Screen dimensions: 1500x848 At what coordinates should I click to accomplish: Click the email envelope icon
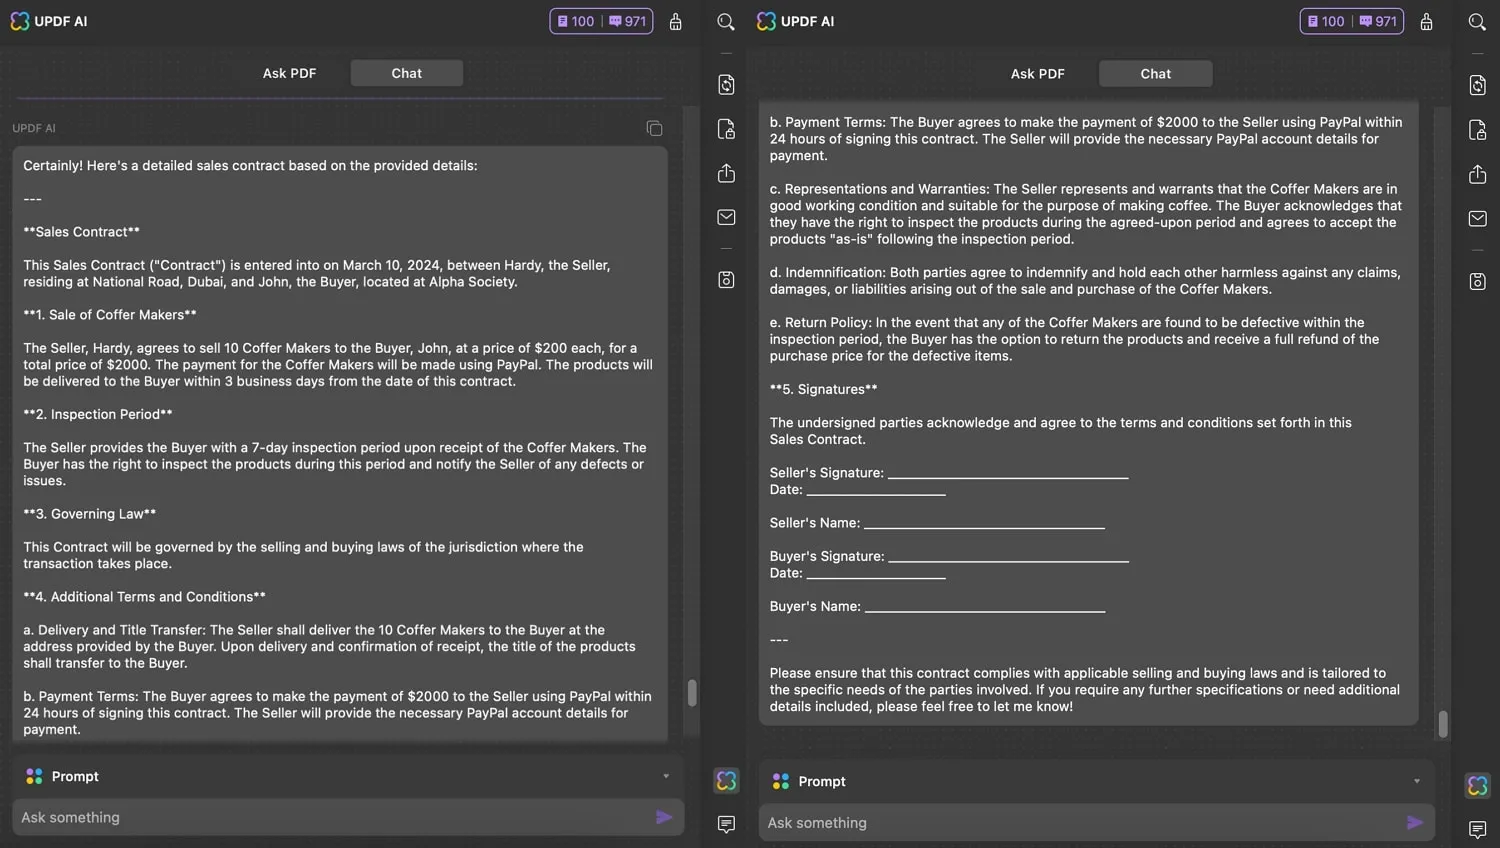(725, 218)
